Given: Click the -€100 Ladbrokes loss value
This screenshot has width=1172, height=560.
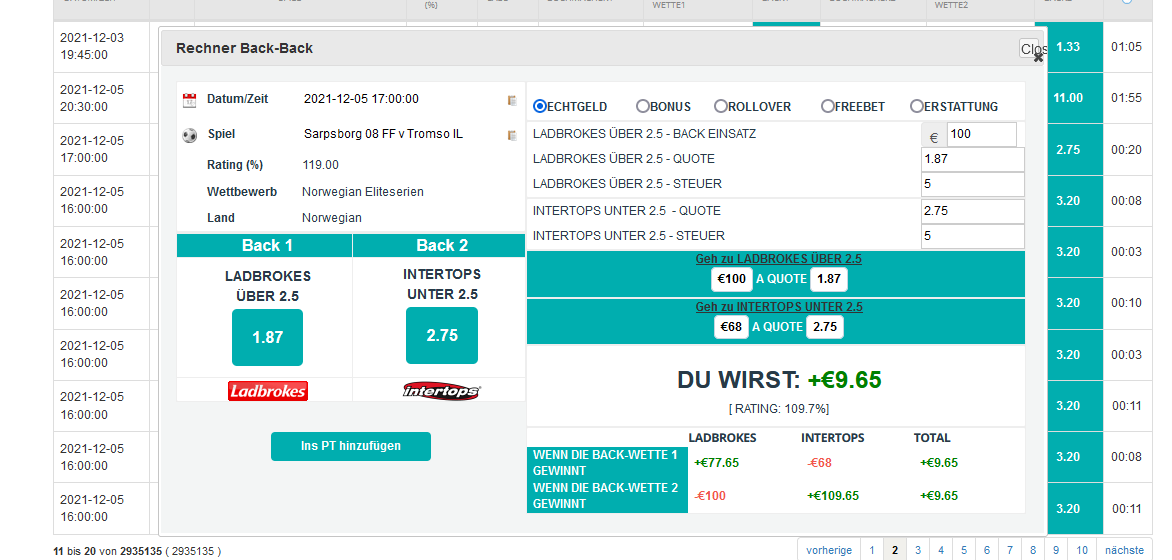Looking at the screenshot, I should [709, 496].
